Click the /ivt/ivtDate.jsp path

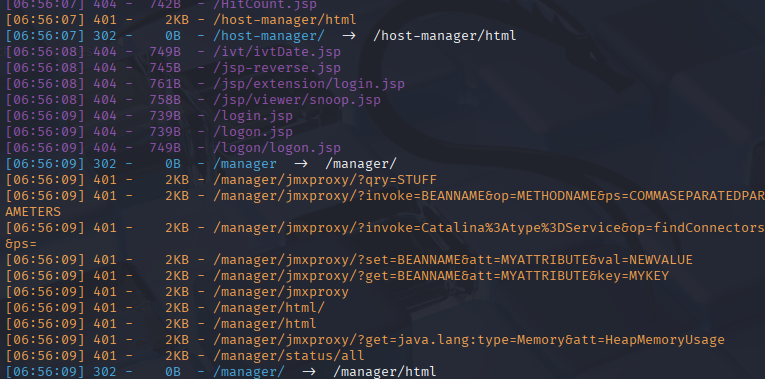277,52
